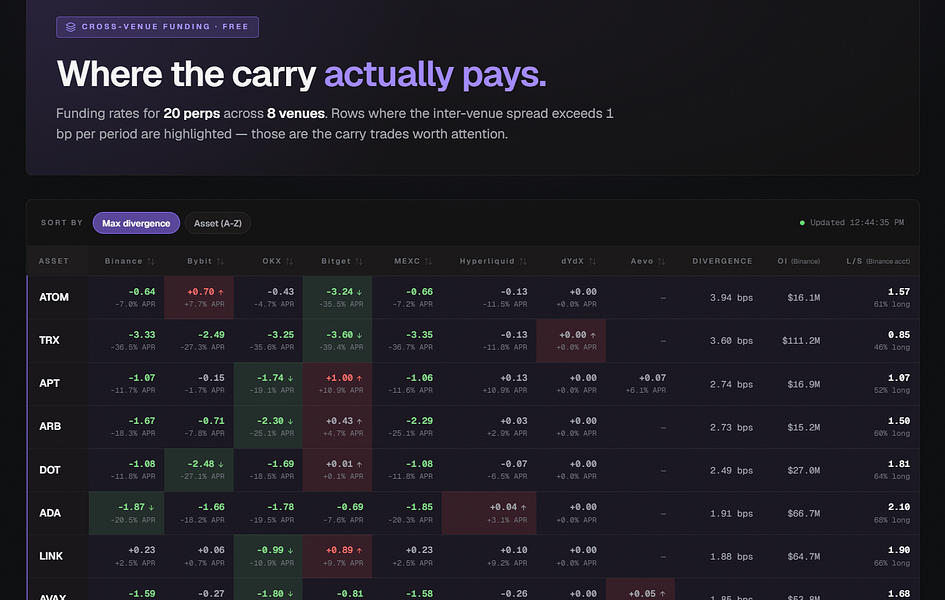This screenshot has height=600, width=945.
Task: Click LINK long/short ratio 1.90
Action: point(899,550)
